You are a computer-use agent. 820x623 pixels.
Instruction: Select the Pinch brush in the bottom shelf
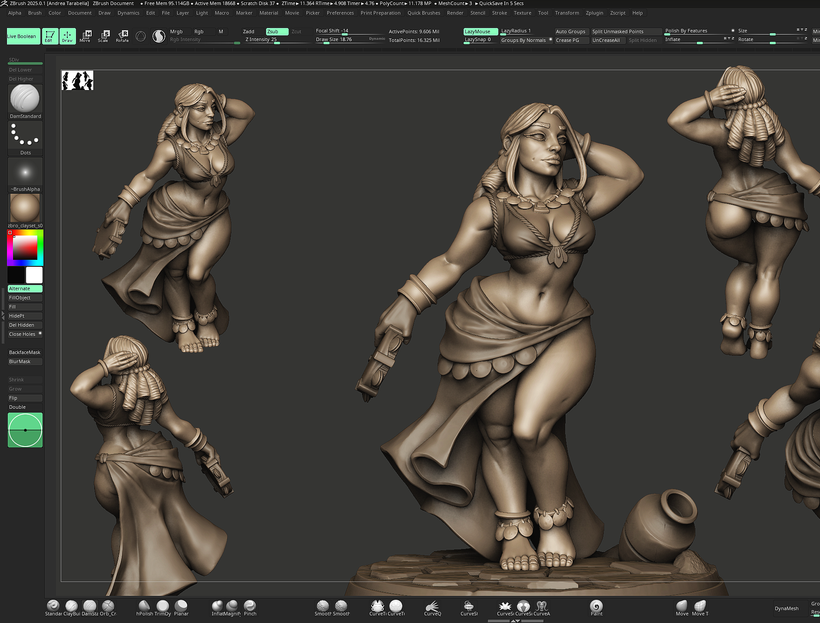pyautogui.click(x=250, y=607)
